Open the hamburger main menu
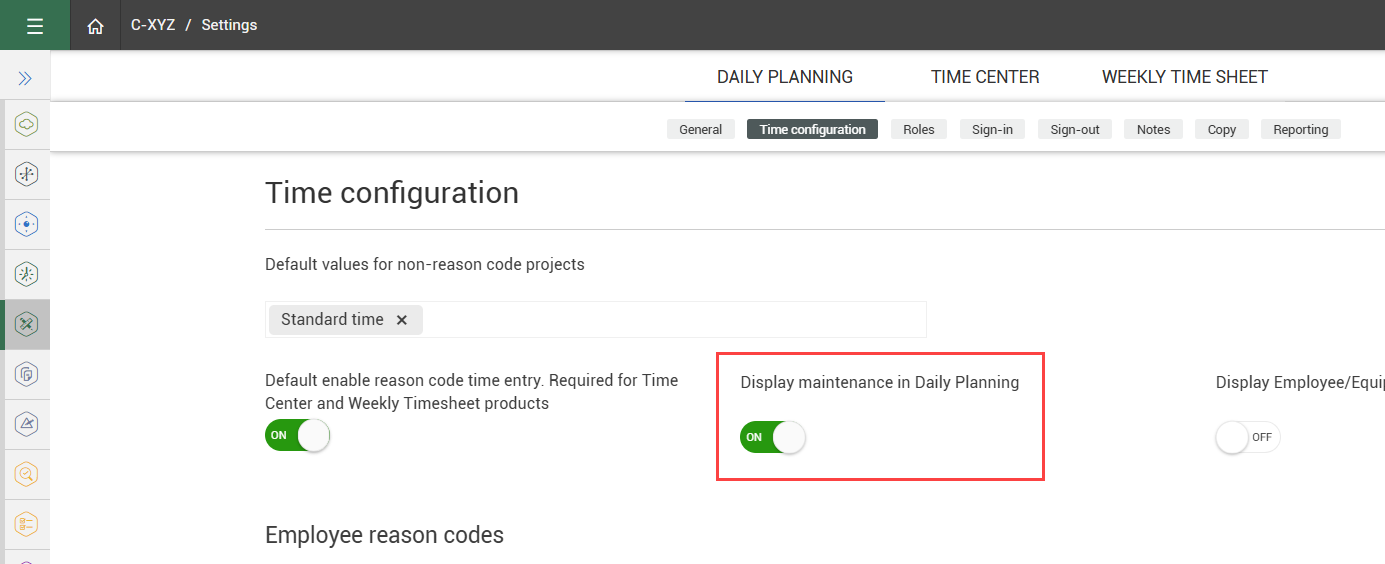Image resolution: width=1385 pixels, height=564 pixels. click(35, 25)
